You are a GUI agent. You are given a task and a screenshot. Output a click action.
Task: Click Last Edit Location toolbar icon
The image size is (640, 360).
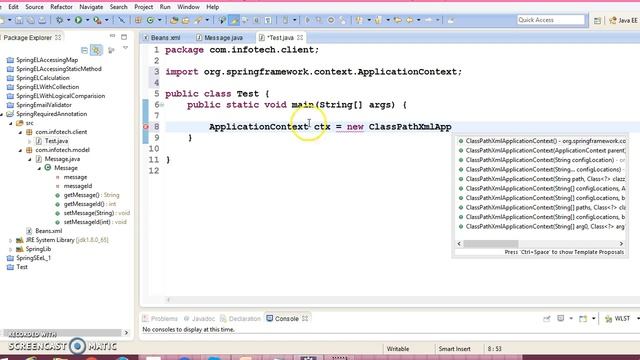click(x=397, y=20)
